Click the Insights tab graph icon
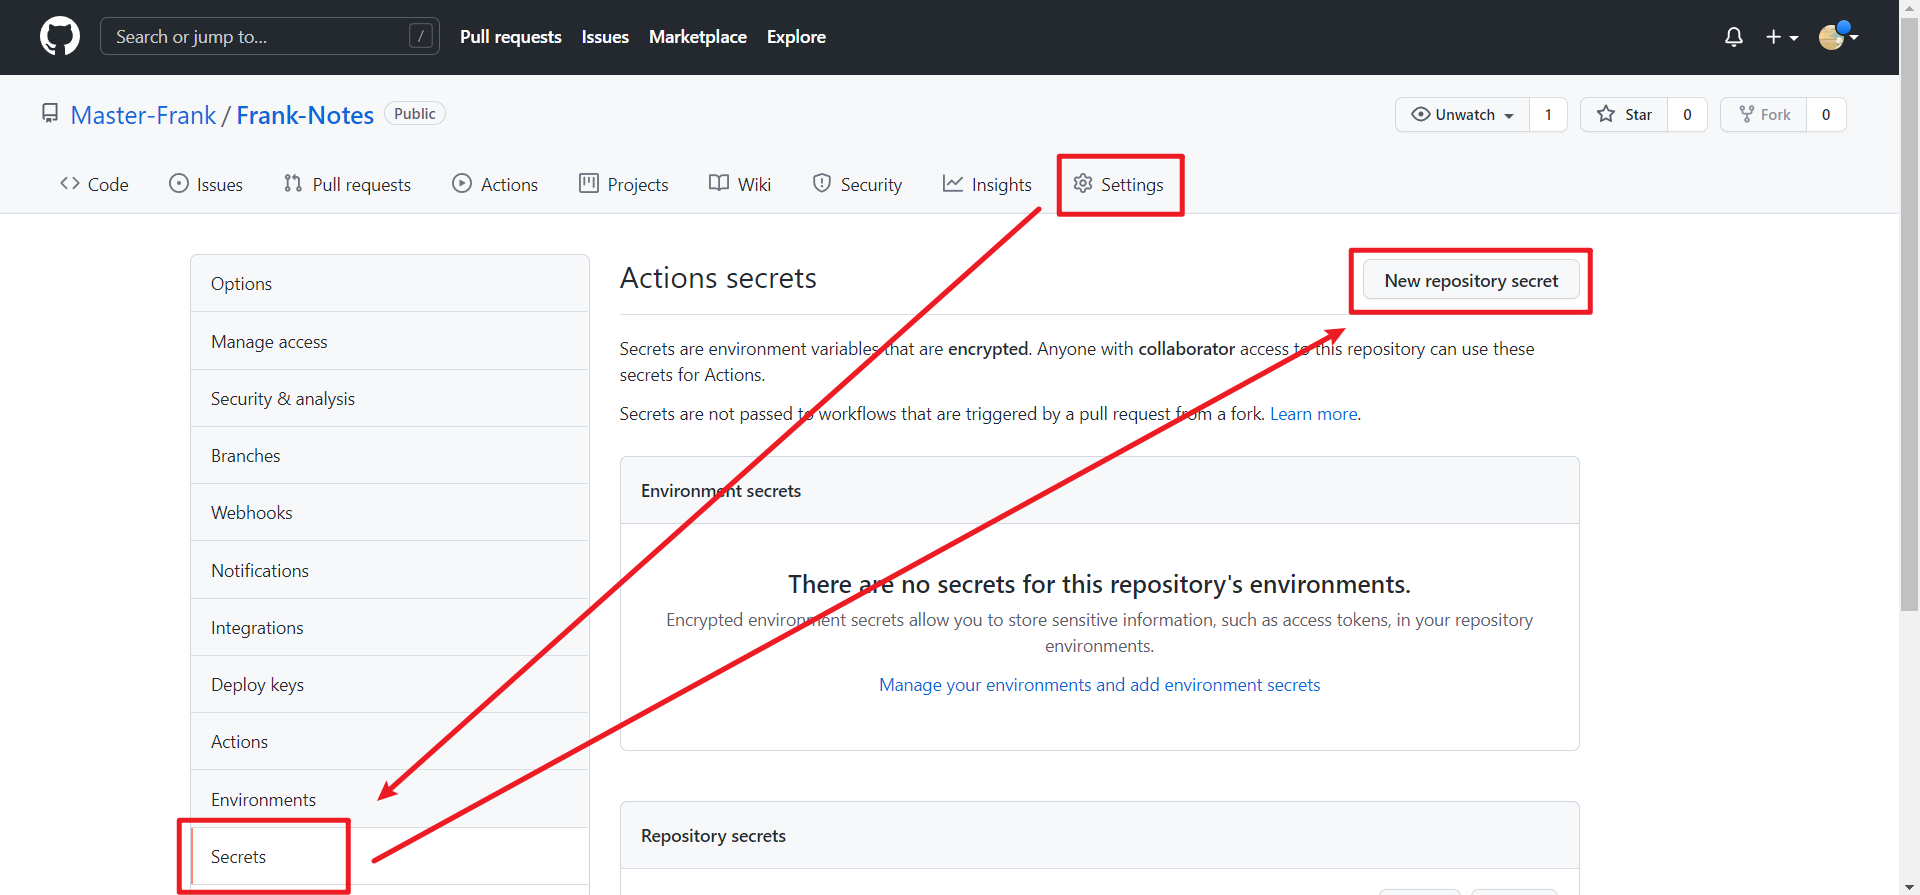 click(953, 183)
